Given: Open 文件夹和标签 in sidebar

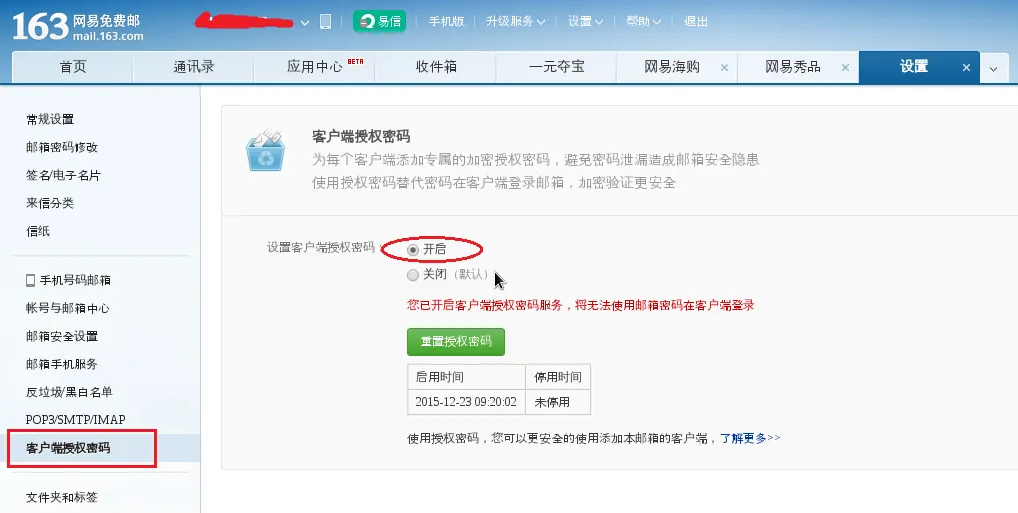Looking at the screenshot, I should coord(62,497).
